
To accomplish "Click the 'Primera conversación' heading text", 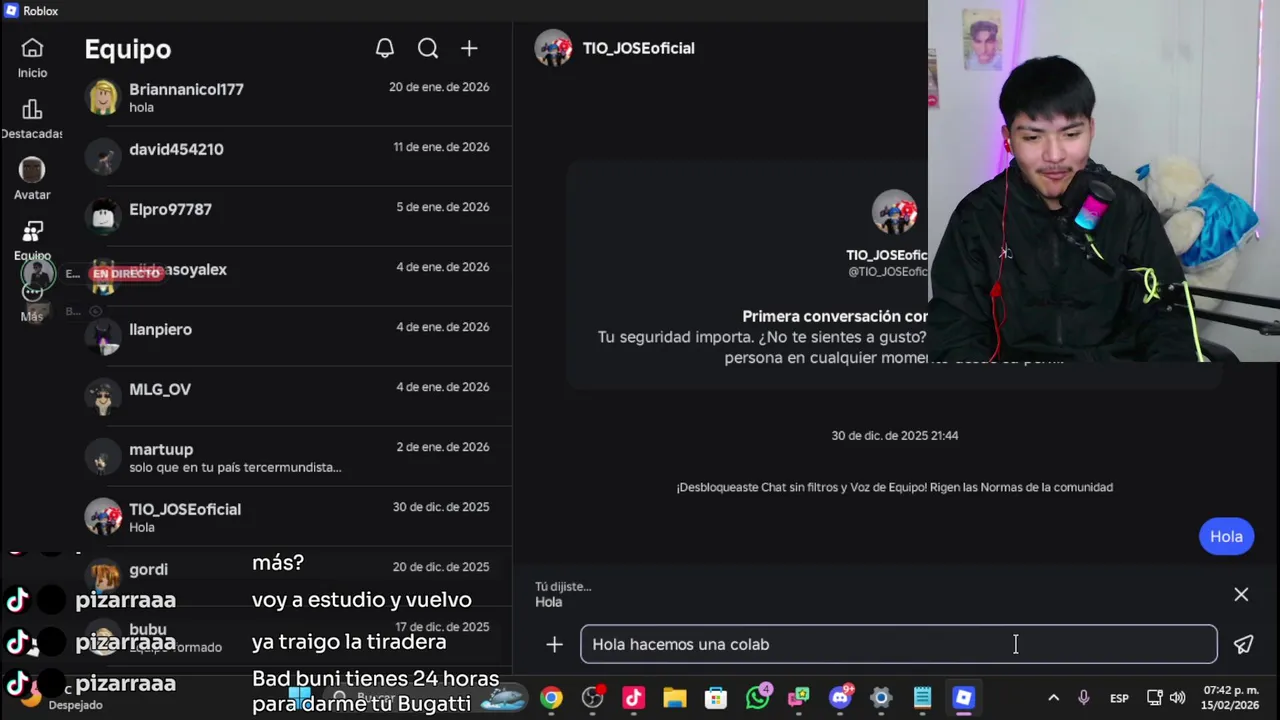I will click(835, 316).
